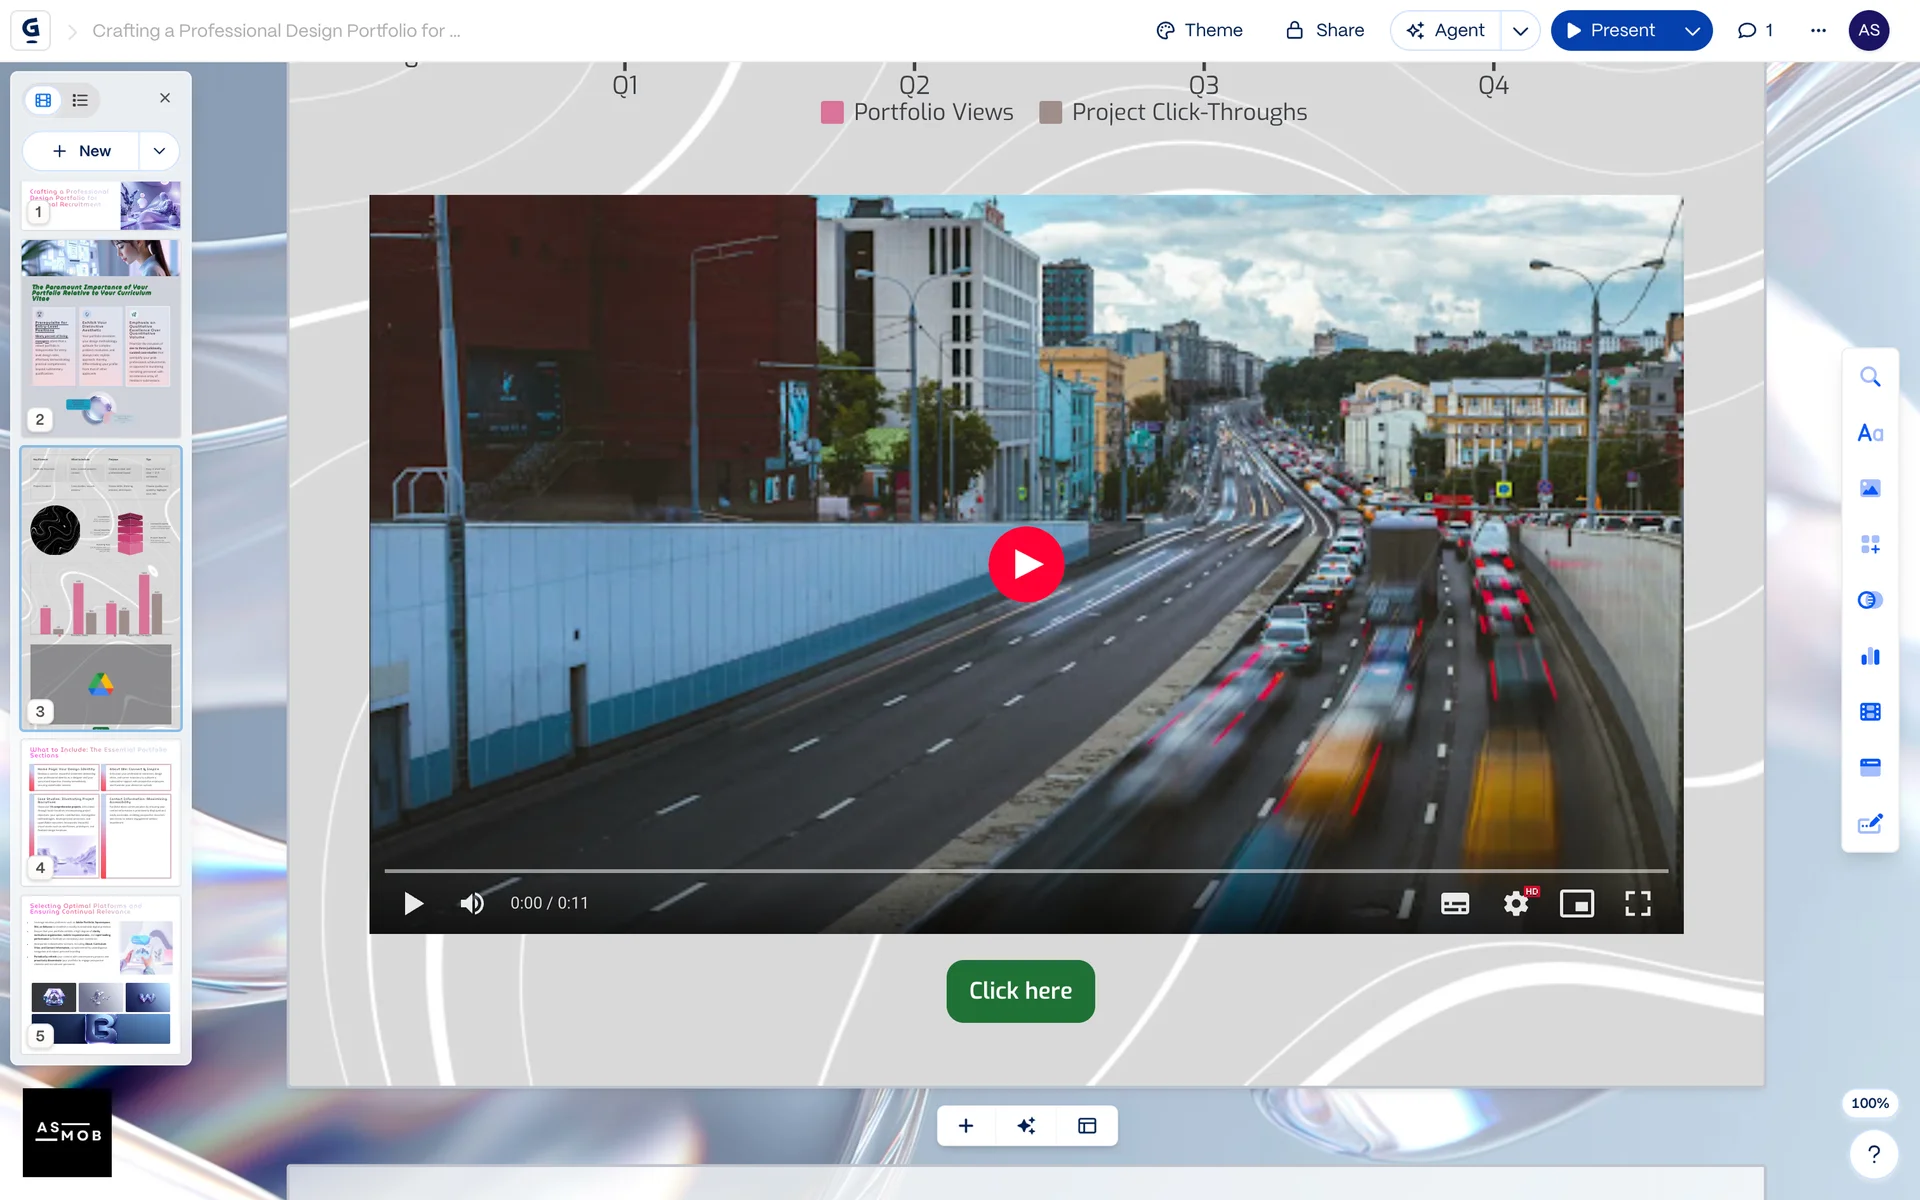Open video and media panel icon

[1869, 712]
